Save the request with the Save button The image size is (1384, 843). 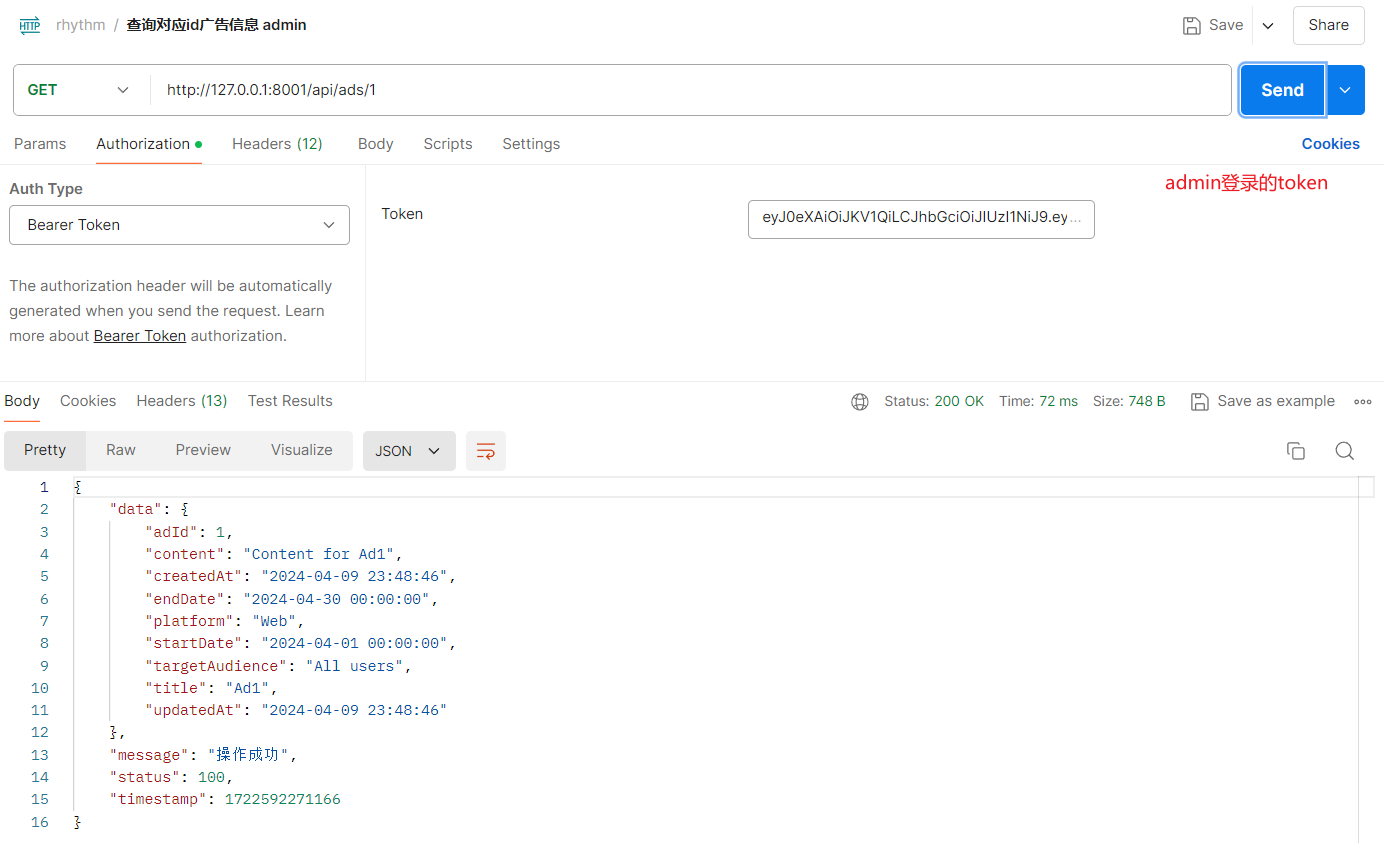coord(1213,25)
